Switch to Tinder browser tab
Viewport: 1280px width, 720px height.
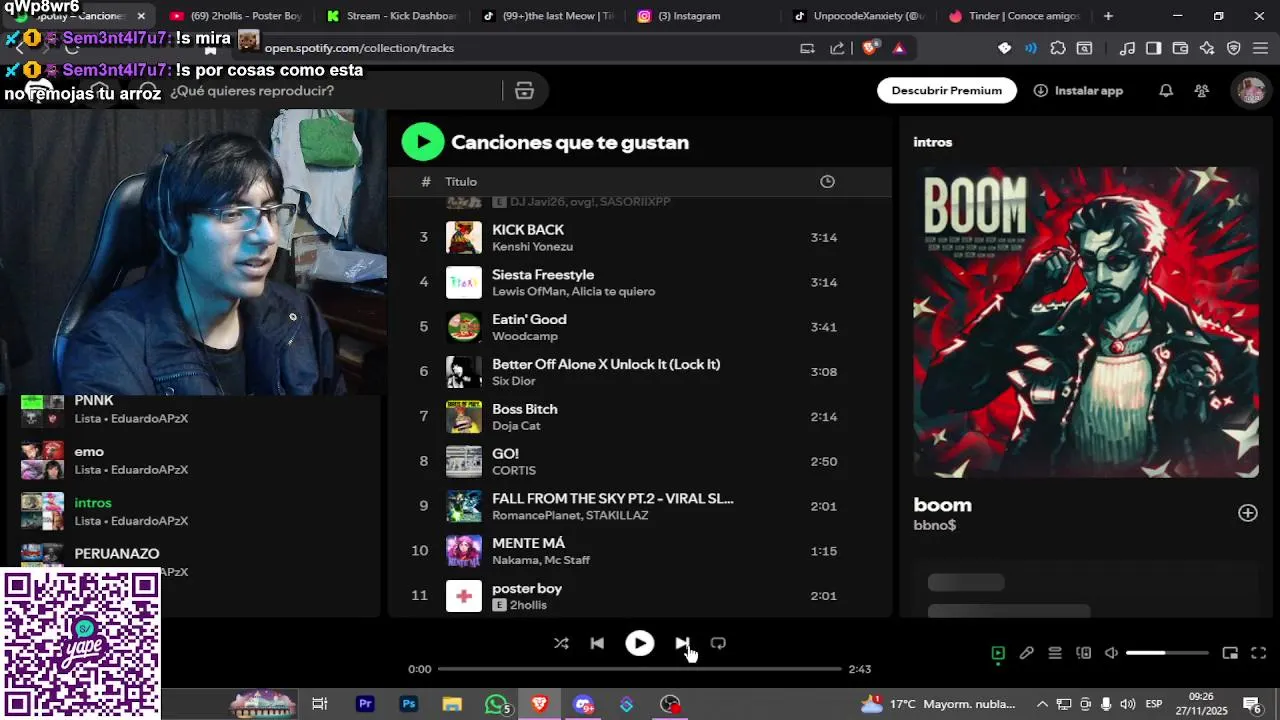pyautogui.click(x=1017, y=16)
